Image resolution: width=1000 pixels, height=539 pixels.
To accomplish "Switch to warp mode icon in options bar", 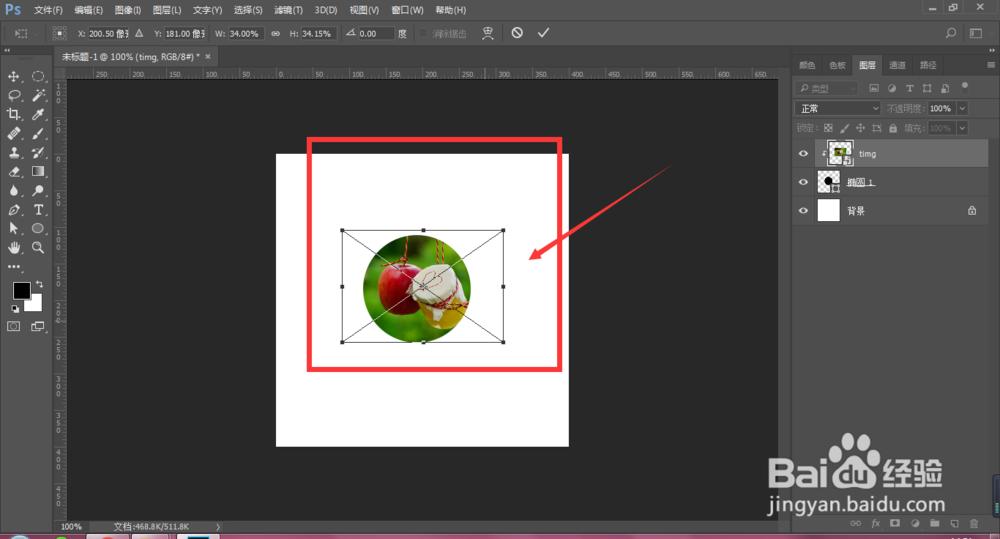I will [x=488, y=33].
